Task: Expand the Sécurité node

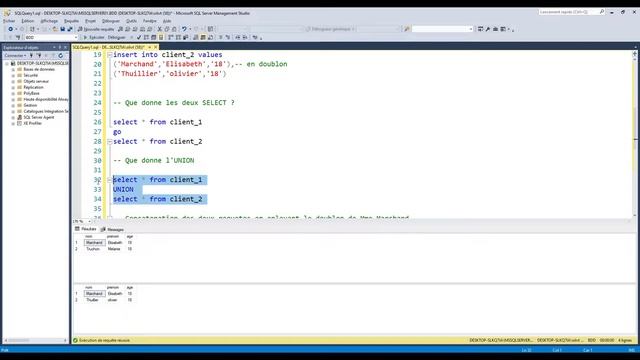Action: [x=13, y=76]
